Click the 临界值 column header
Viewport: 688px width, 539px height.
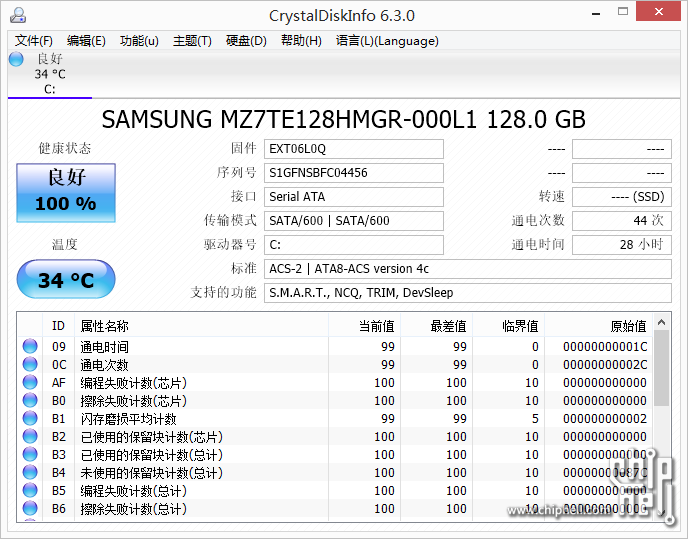pos(509,326)
